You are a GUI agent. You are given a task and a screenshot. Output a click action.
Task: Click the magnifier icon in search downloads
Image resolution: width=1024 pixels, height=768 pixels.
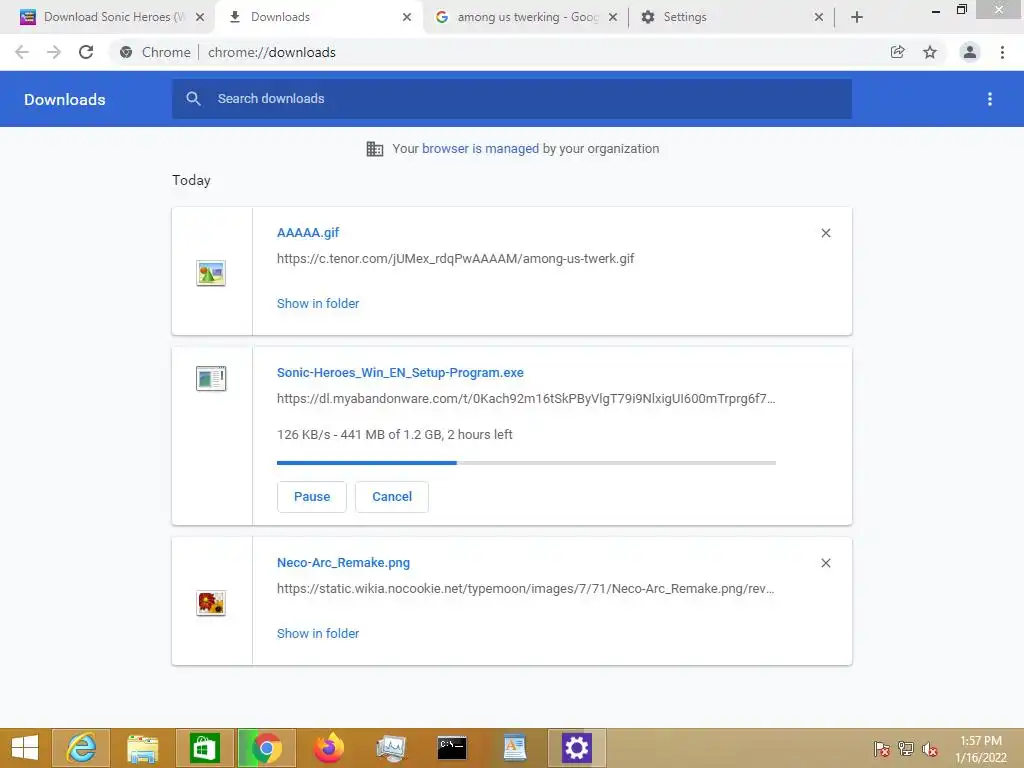pos(193,99)
